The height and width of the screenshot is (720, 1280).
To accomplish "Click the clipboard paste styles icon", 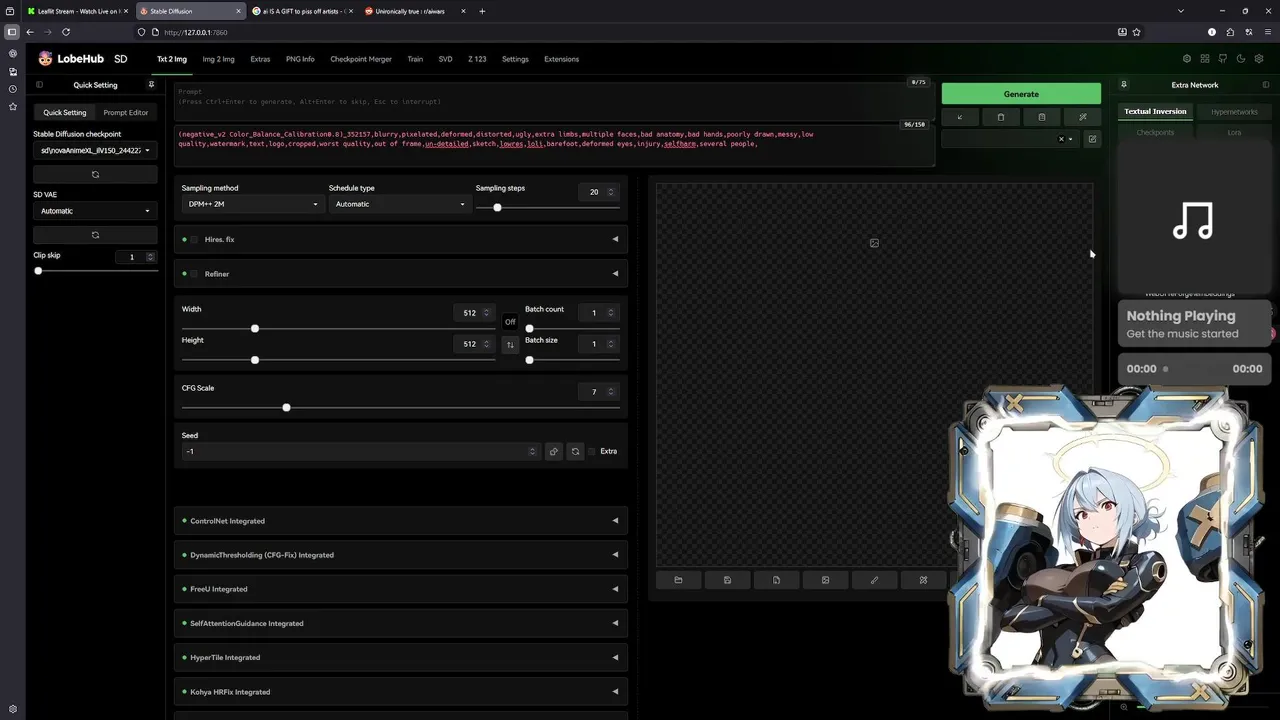I will [1041, 117].
